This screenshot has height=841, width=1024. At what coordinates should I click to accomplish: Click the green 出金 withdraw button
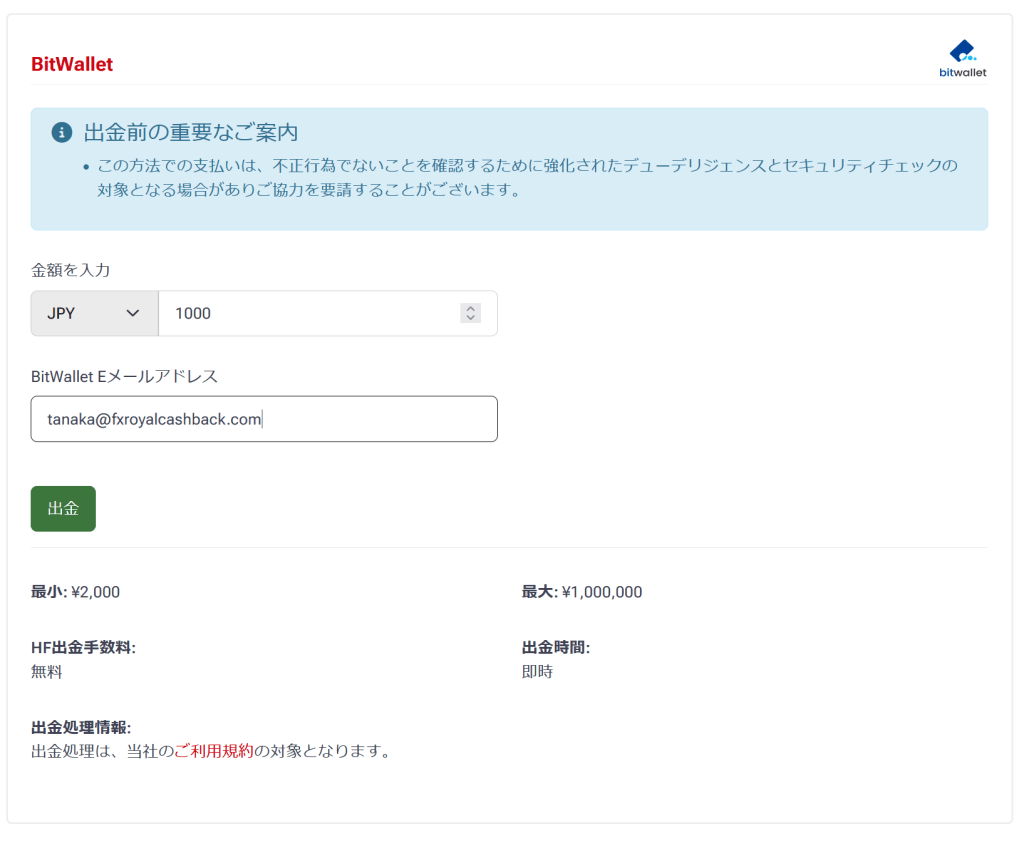pyautogui.click(x=63, y=509)
